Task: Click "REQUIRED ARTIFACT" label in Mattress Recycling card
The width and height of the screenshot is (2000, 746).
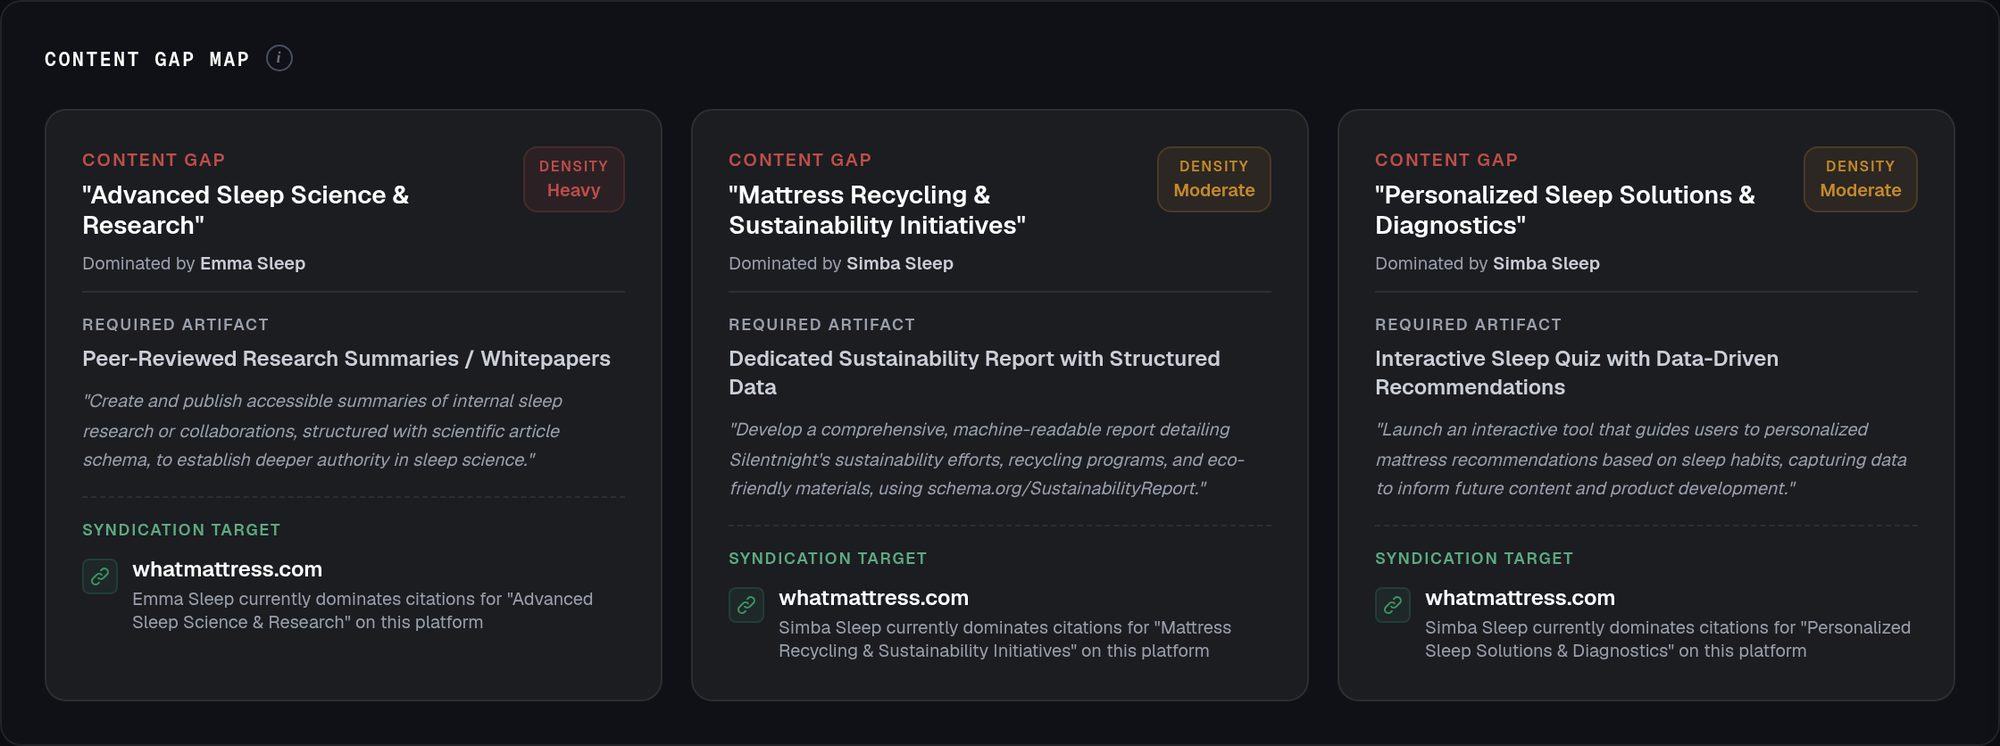Action: pyautogui.click(x=822, y=325)
